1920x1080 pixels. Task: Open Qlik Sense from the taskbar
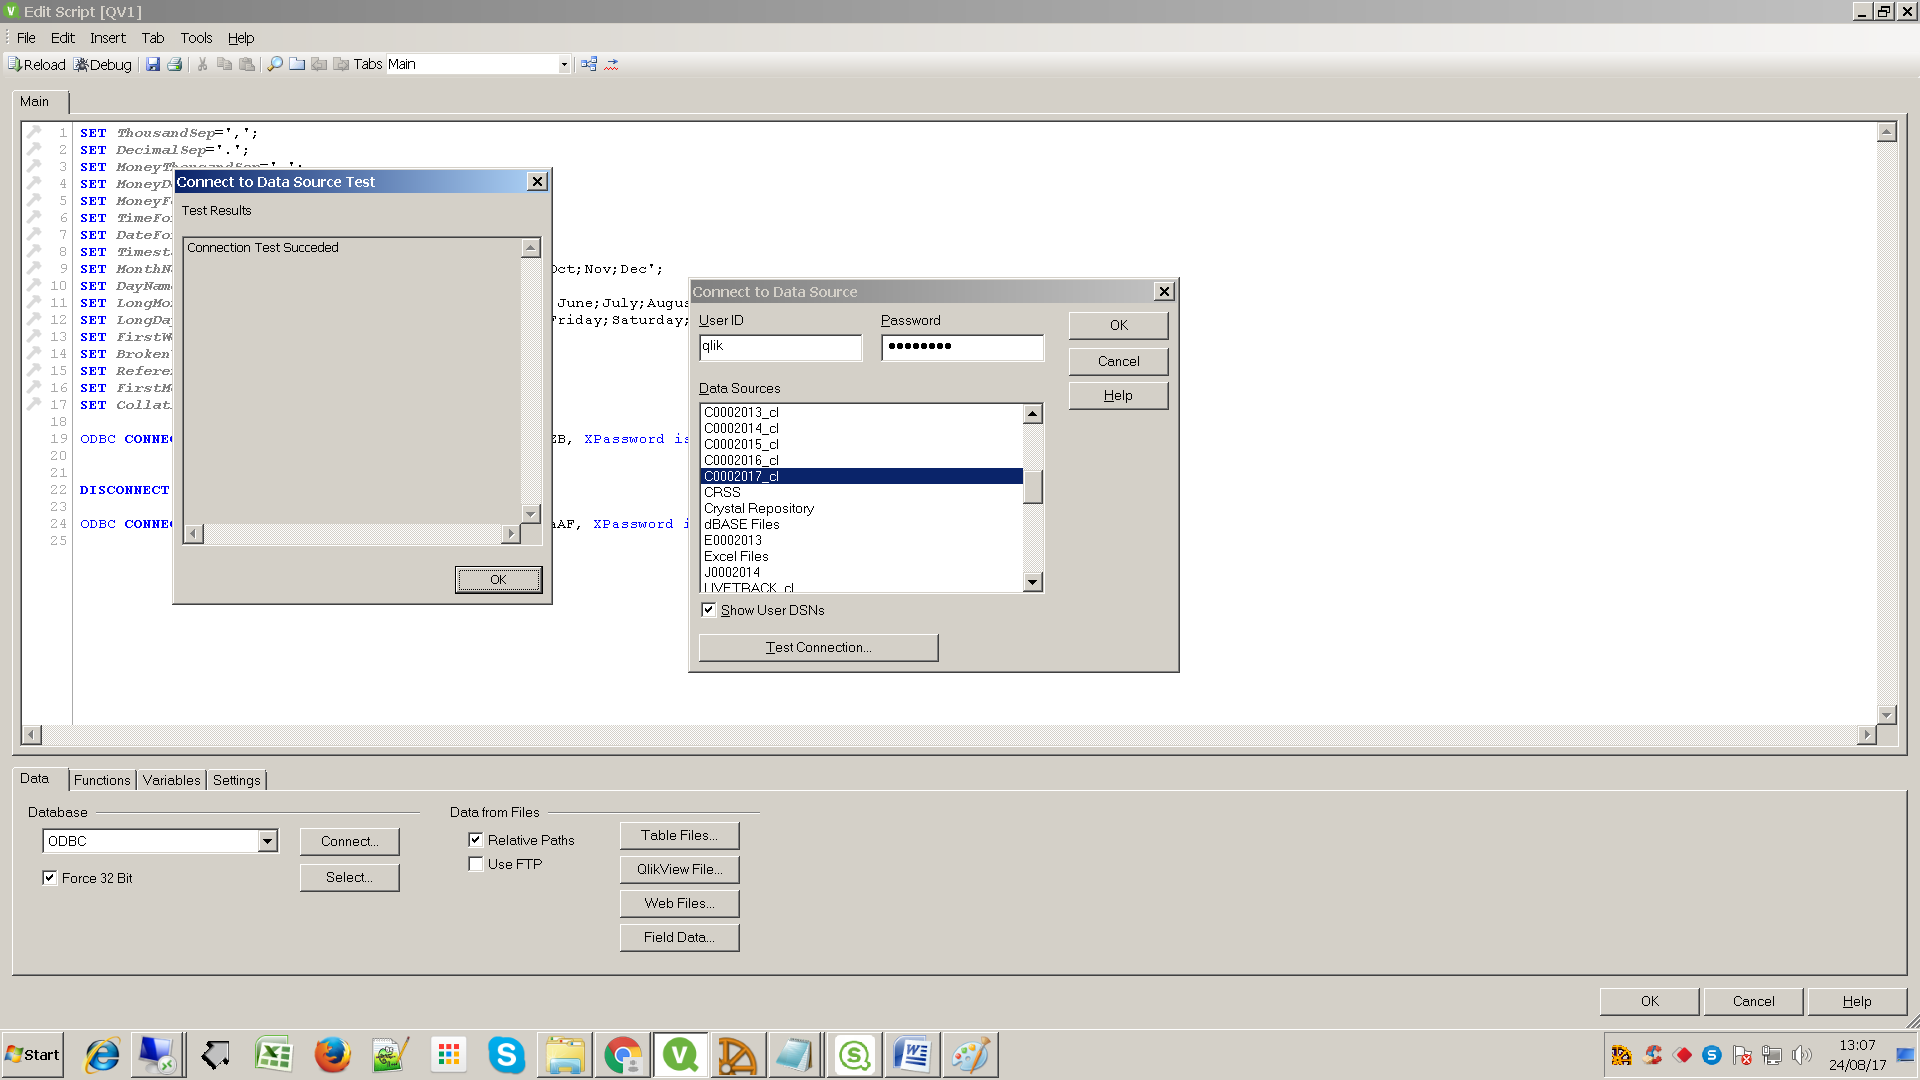click(x=854, y=1055)
